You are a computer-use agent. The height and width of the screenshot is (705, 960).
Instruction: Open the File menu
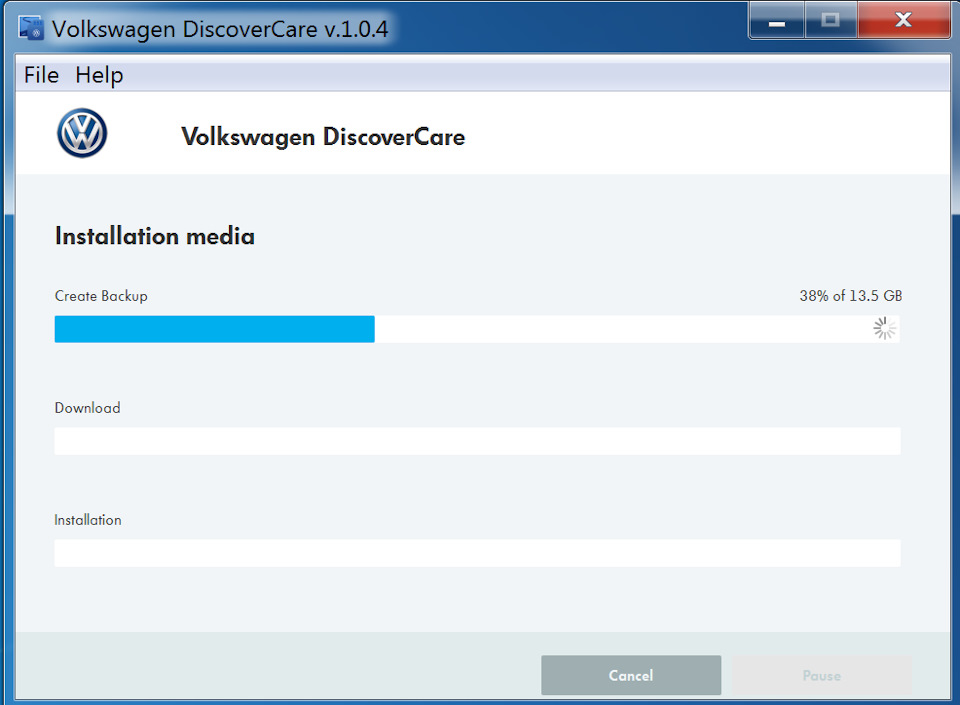pyautogui.click(x=41, y=75)
